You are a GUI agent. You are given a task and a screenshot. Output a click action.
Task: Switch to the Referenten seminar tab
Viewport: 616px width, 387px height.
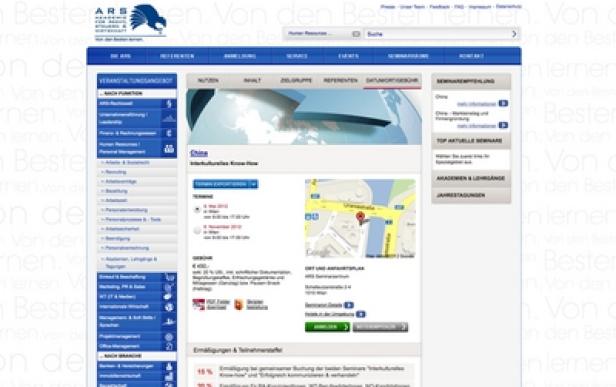tap(340, 81)
